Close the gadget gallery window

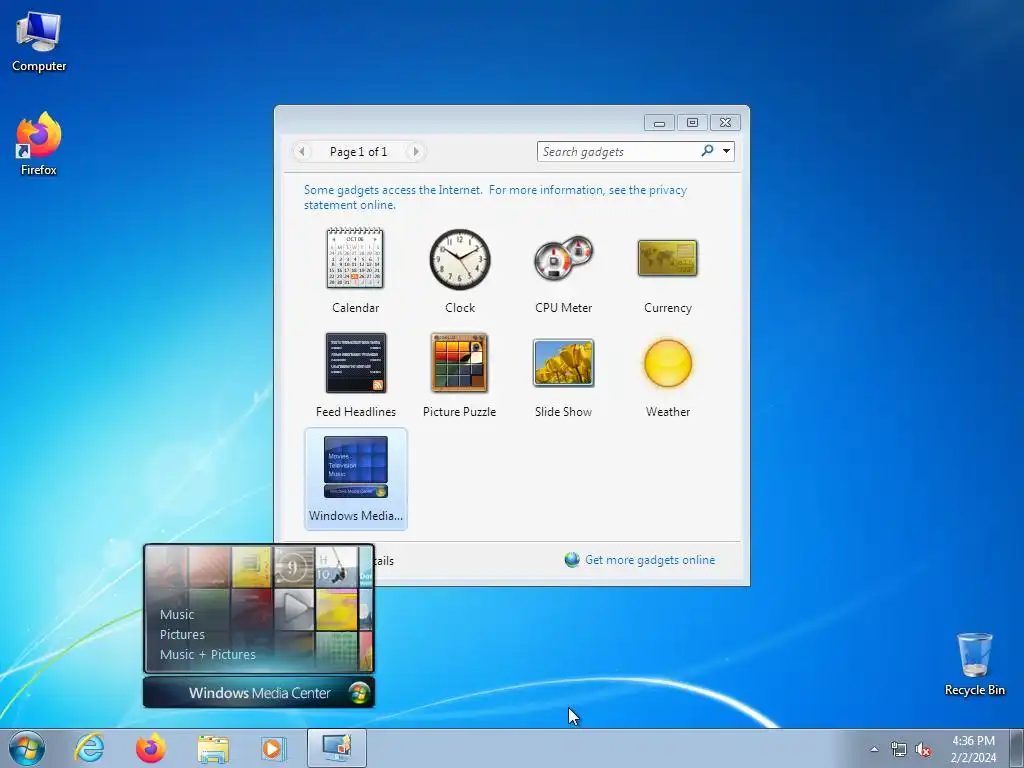tap(726, 123)
